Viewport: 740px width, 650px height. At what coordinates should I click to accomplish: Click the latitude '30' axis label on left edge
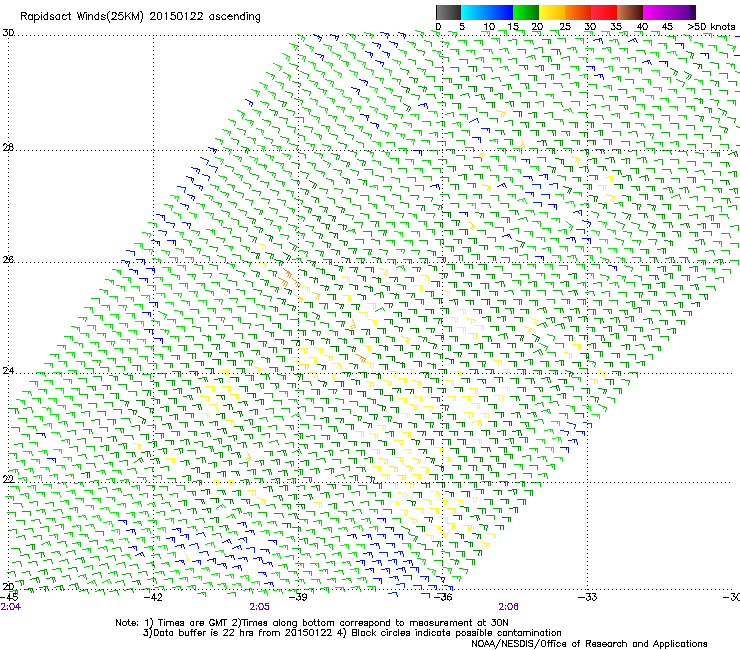coord(8,33)
